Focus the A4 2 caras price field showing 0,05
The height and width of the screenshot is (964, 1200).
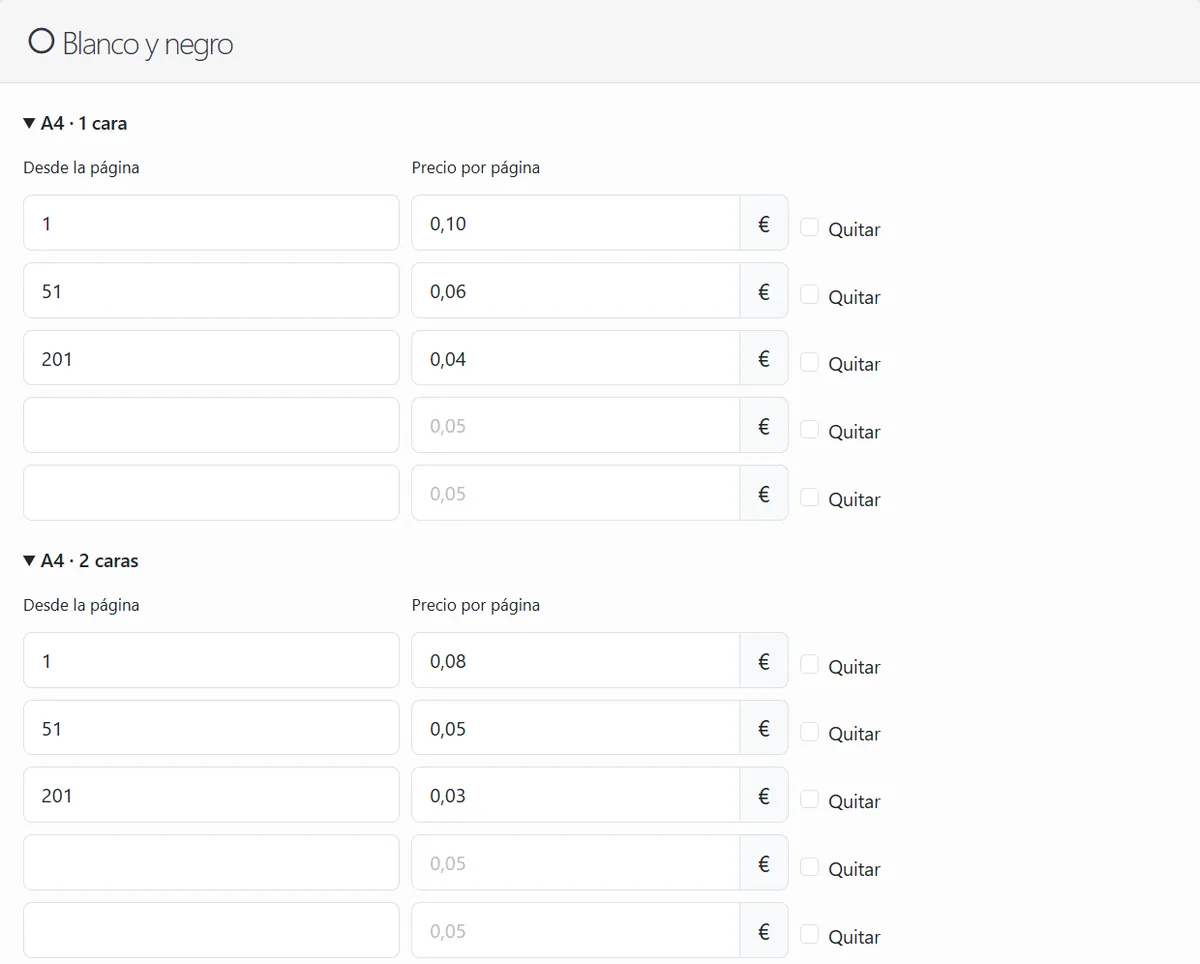(x=576, y=728)
